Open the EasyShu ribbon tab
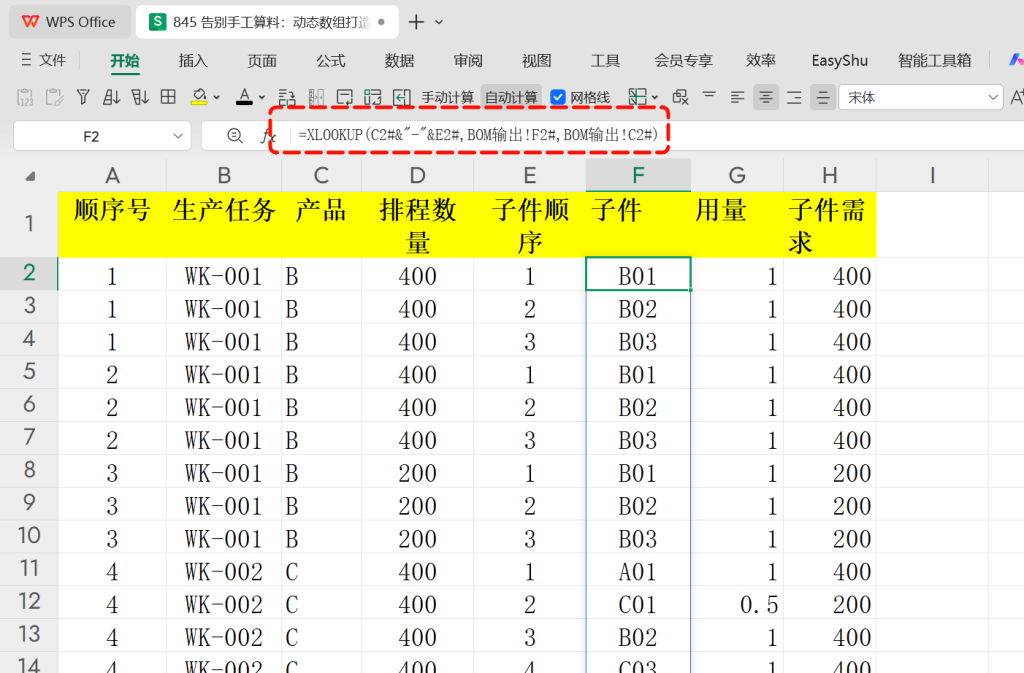The image size is (1024, 673). [x=840, y=61]
